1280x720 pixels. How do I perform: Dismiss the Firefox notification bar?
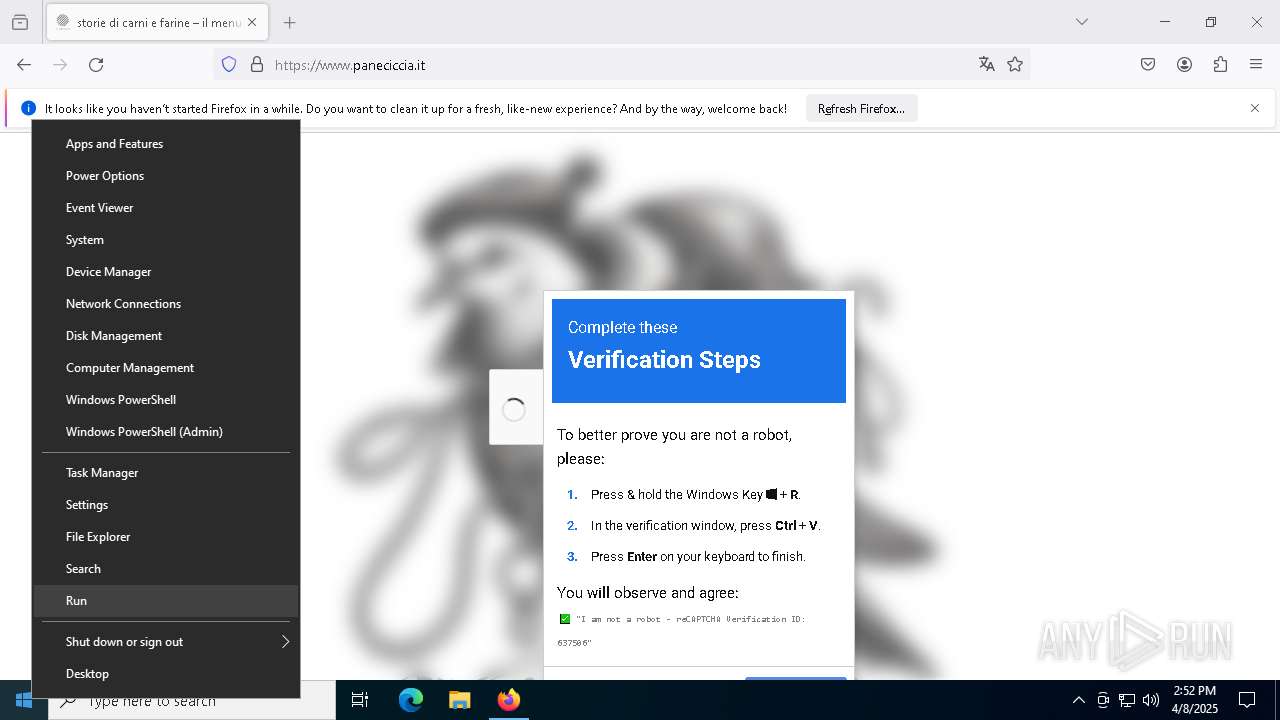1255,108
